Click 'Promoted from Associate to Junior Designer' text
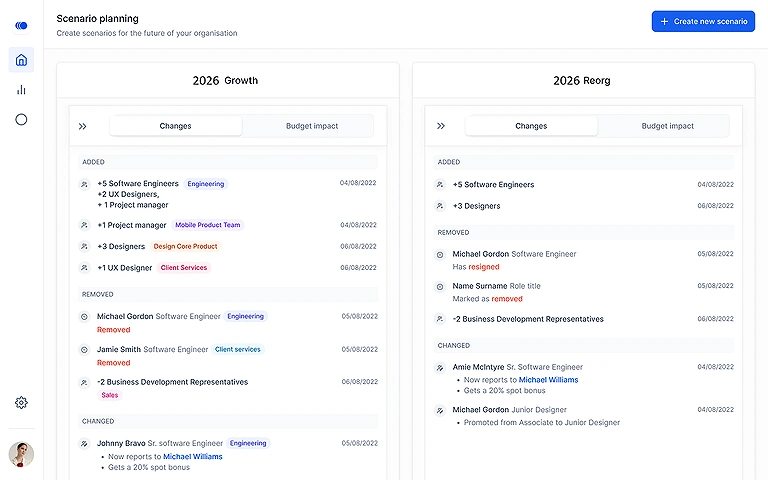Screen dimensions: 768x480 542,422
